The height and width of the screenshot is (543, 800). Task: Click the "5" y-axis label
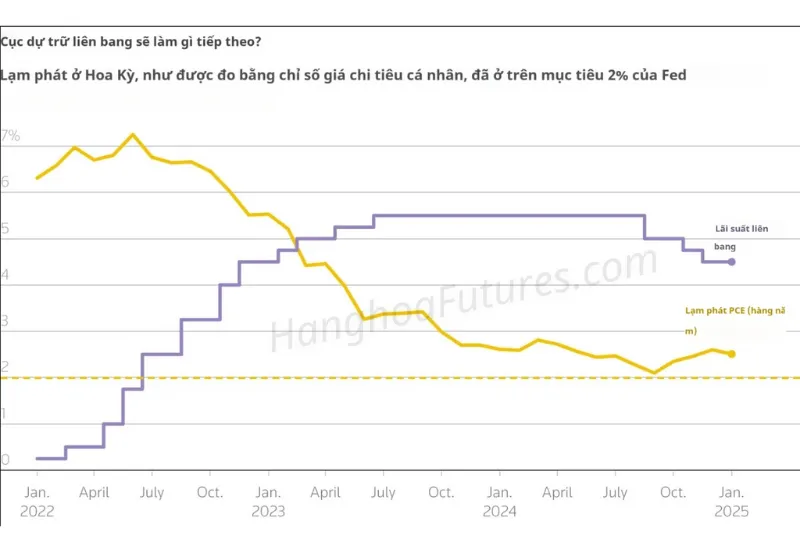click(5, 229)
